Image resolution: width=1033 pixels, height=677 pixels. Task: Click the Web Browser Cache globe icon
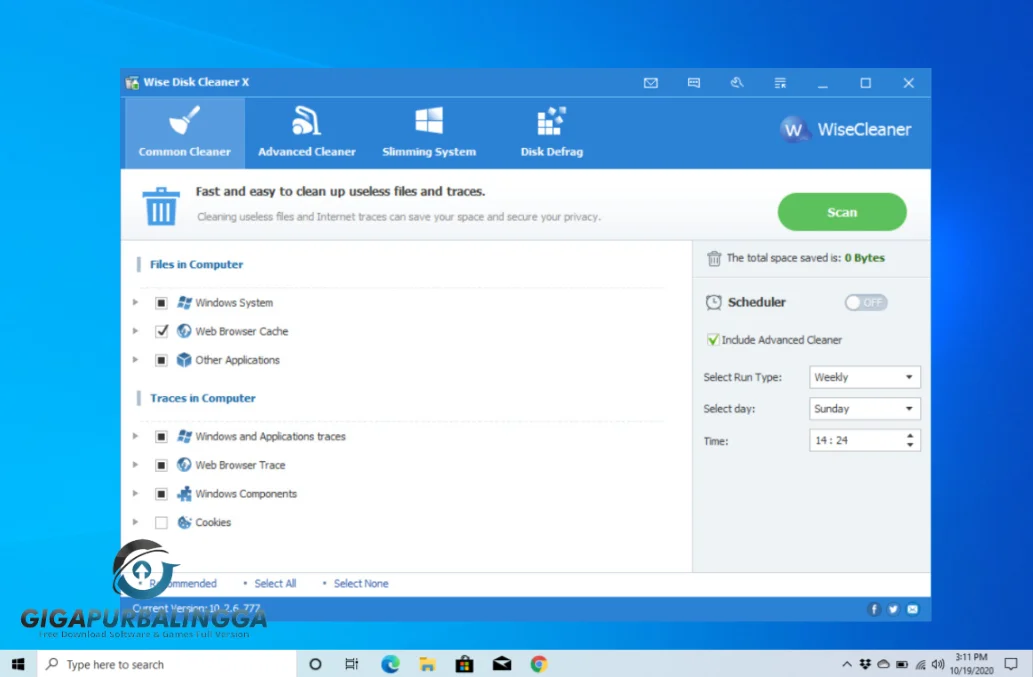coord(184,331)
